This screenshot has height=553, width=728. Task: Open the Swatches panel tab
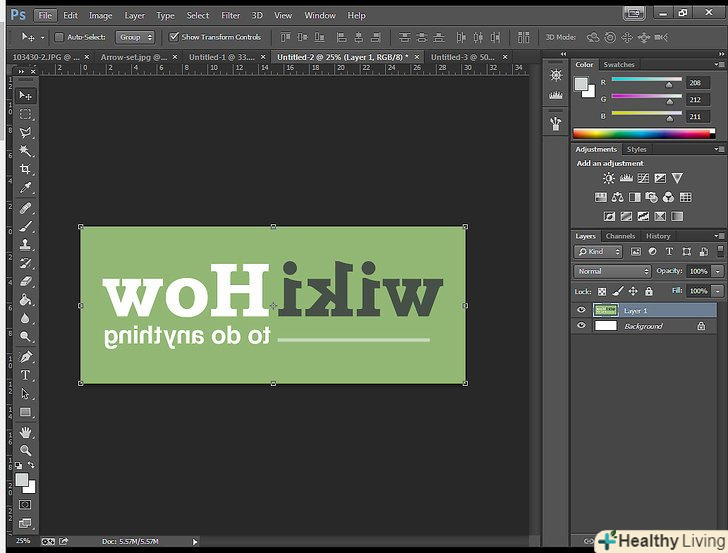(x=617, y=65)
